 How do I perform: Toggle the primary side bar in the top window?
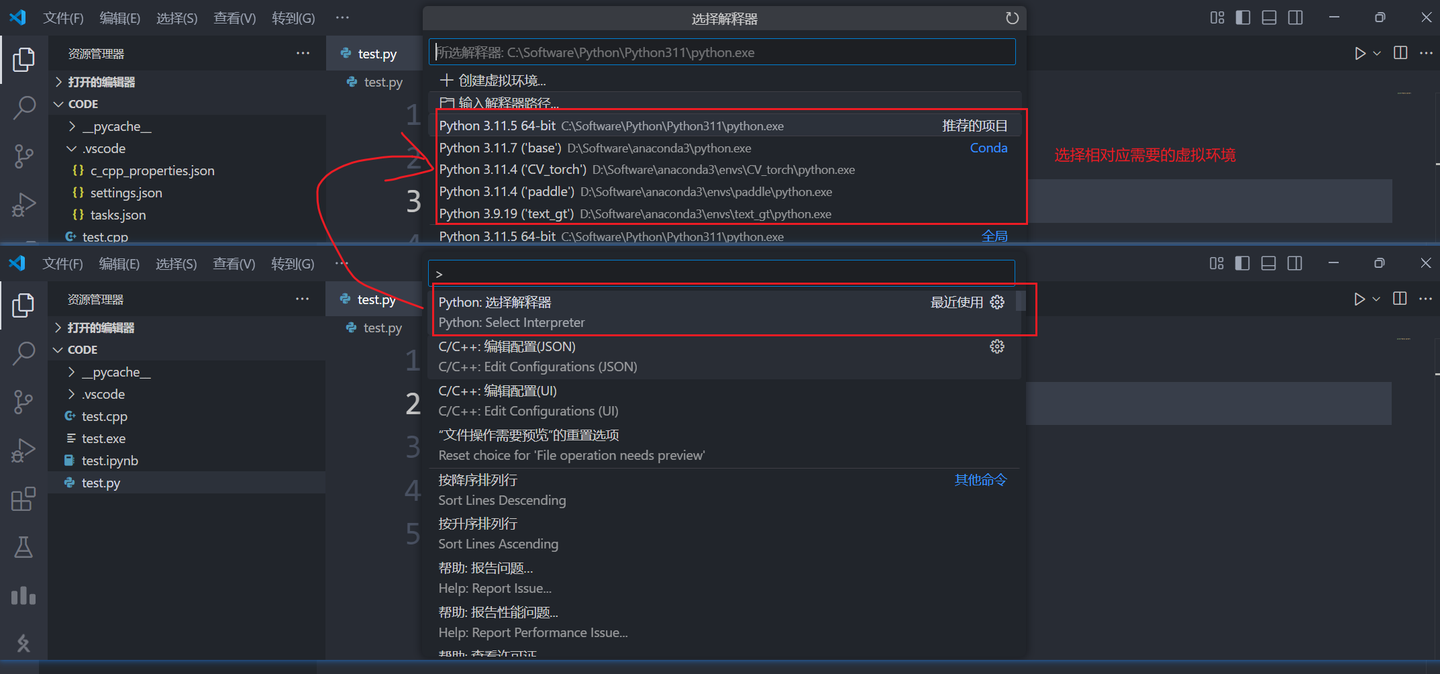(1243, 17)
